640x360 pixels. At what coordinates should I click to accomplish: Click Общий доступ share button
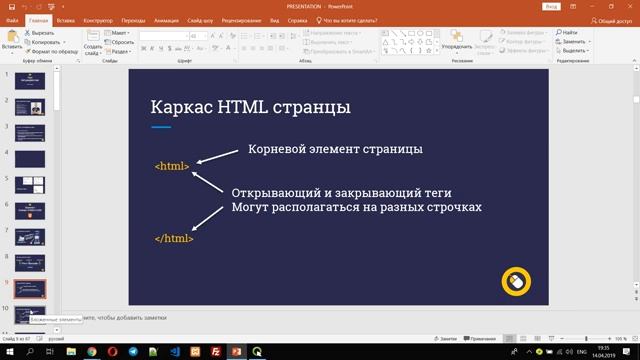tap(611, 20)
